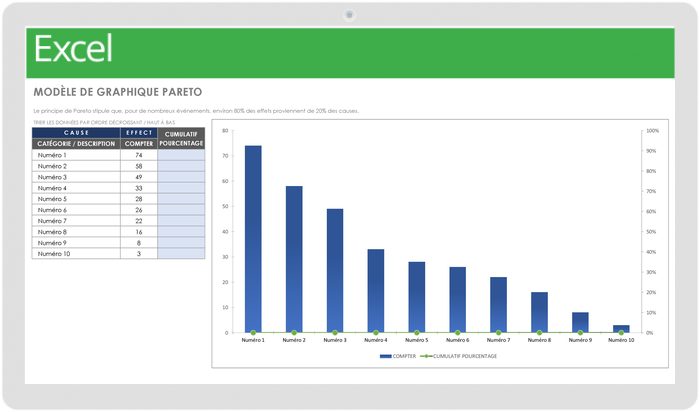Click the Numéro 1 label on chart axis
The width and height of the screenshot is (700, 412).
253,340
